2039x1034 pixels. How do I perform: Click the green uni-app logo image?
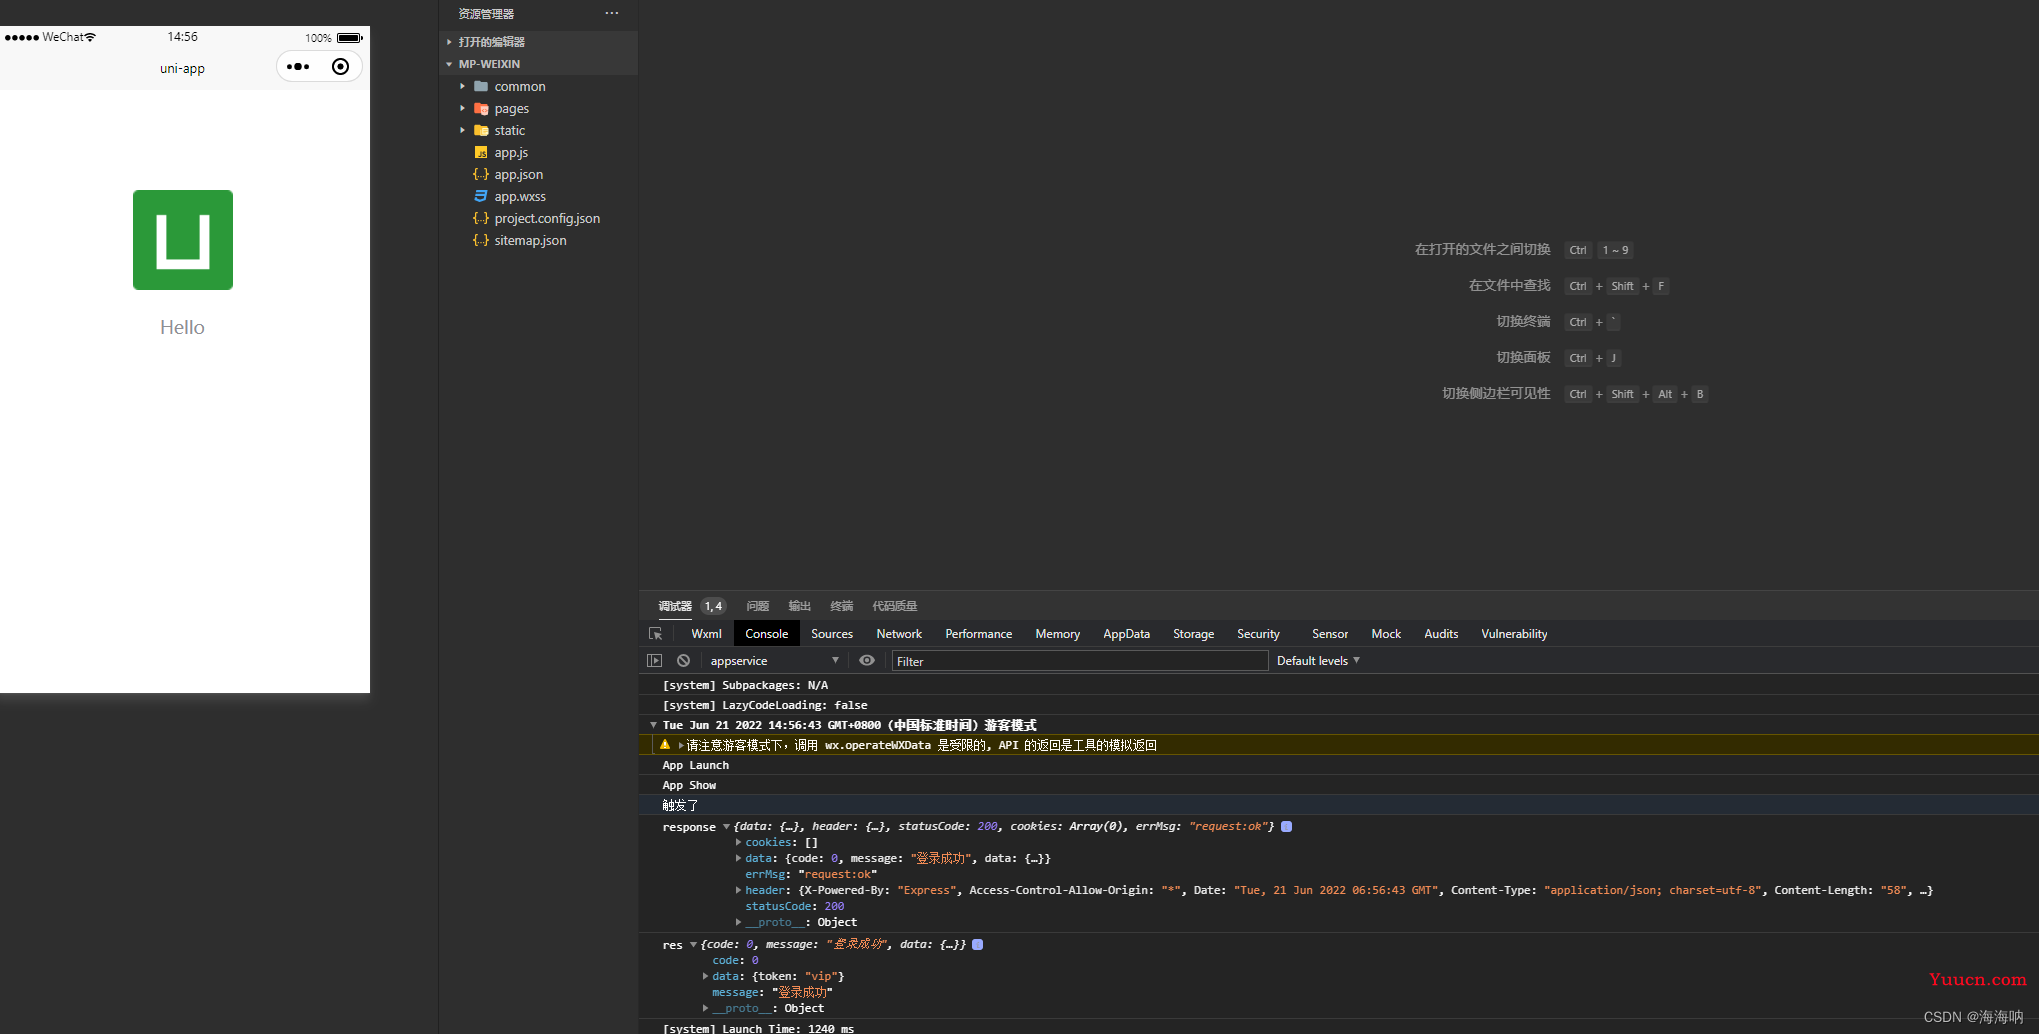(x=183, y=240)
